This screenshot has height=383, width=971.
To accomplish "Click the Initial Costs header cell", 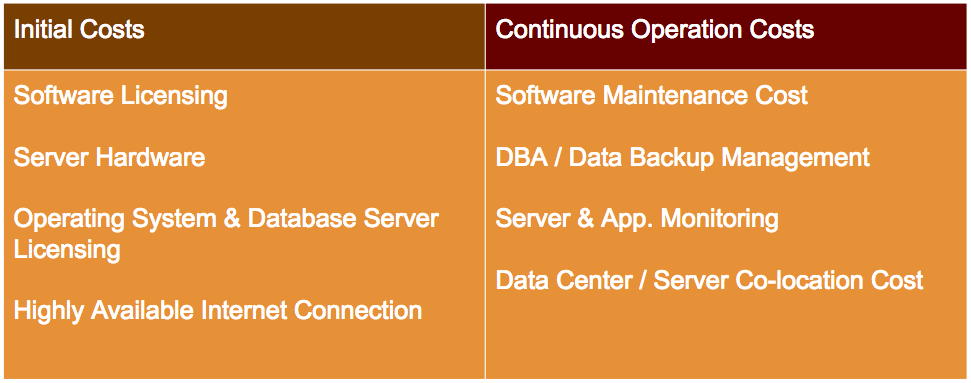I will [244, 36].
